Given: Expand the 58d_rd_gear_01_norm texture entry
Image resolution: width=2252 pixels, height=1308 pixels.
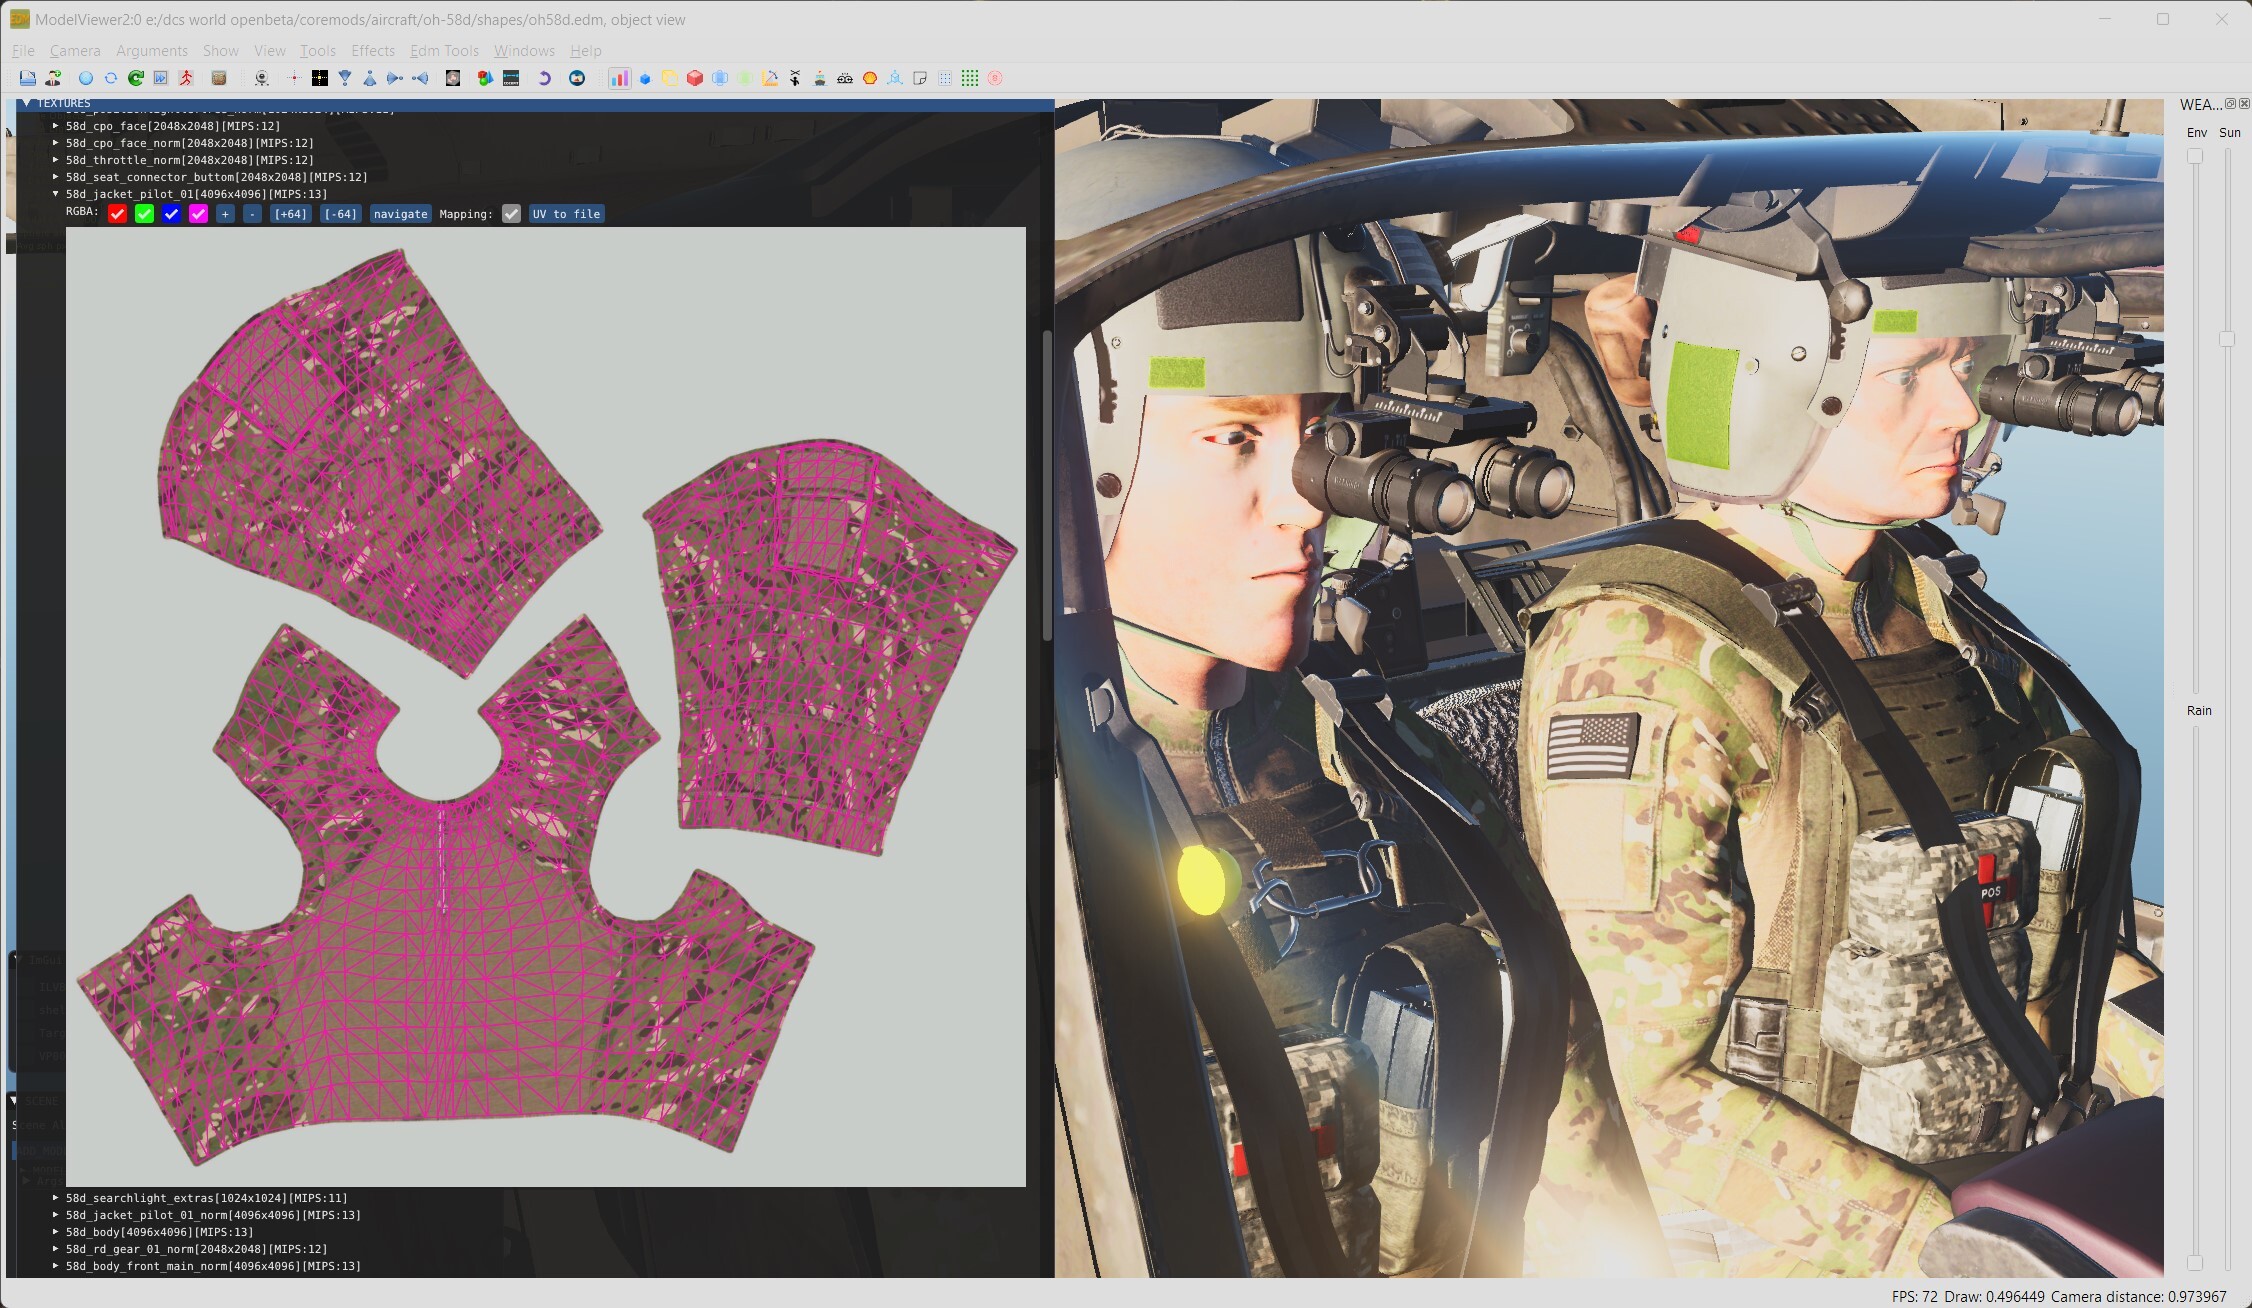Looking at the screenshot, I should pyautogui.click(x=56, y=1249).
